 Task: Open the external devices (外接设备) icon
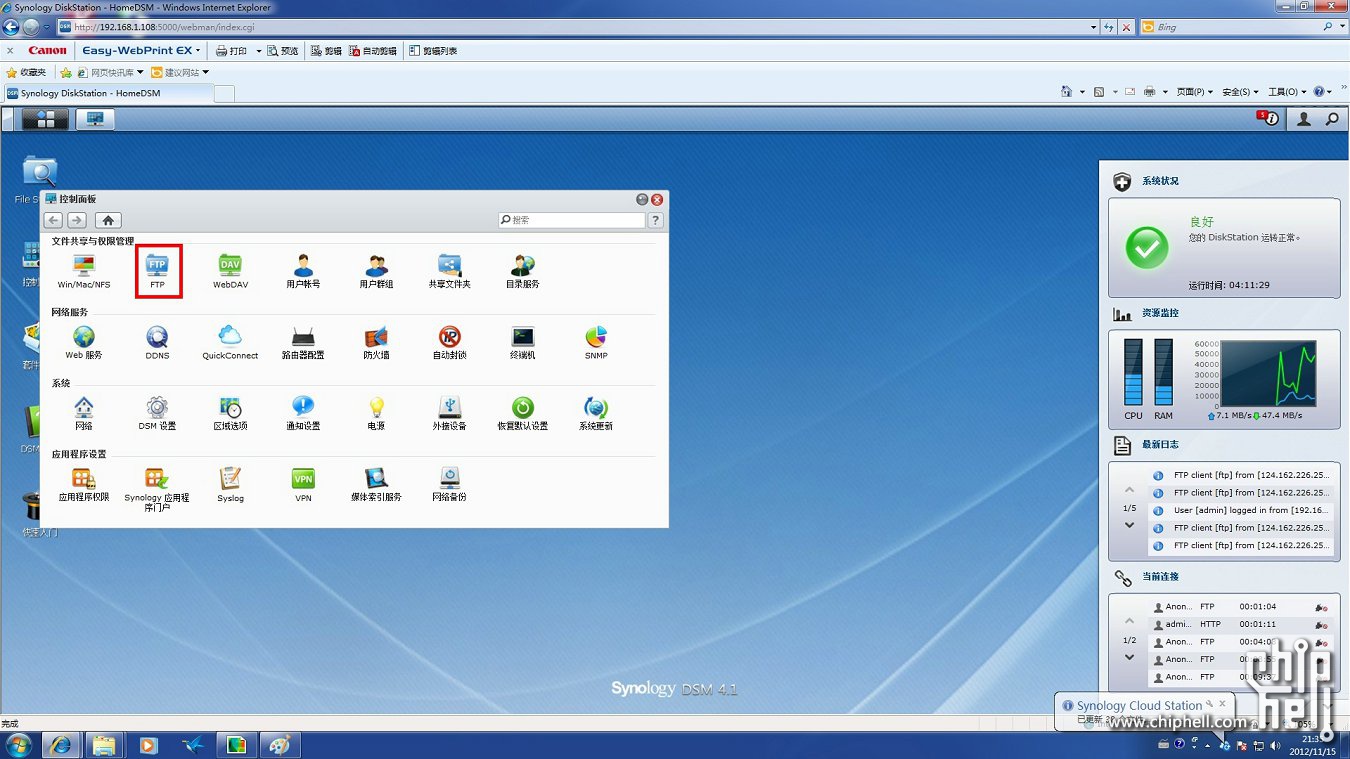(449, 413)
